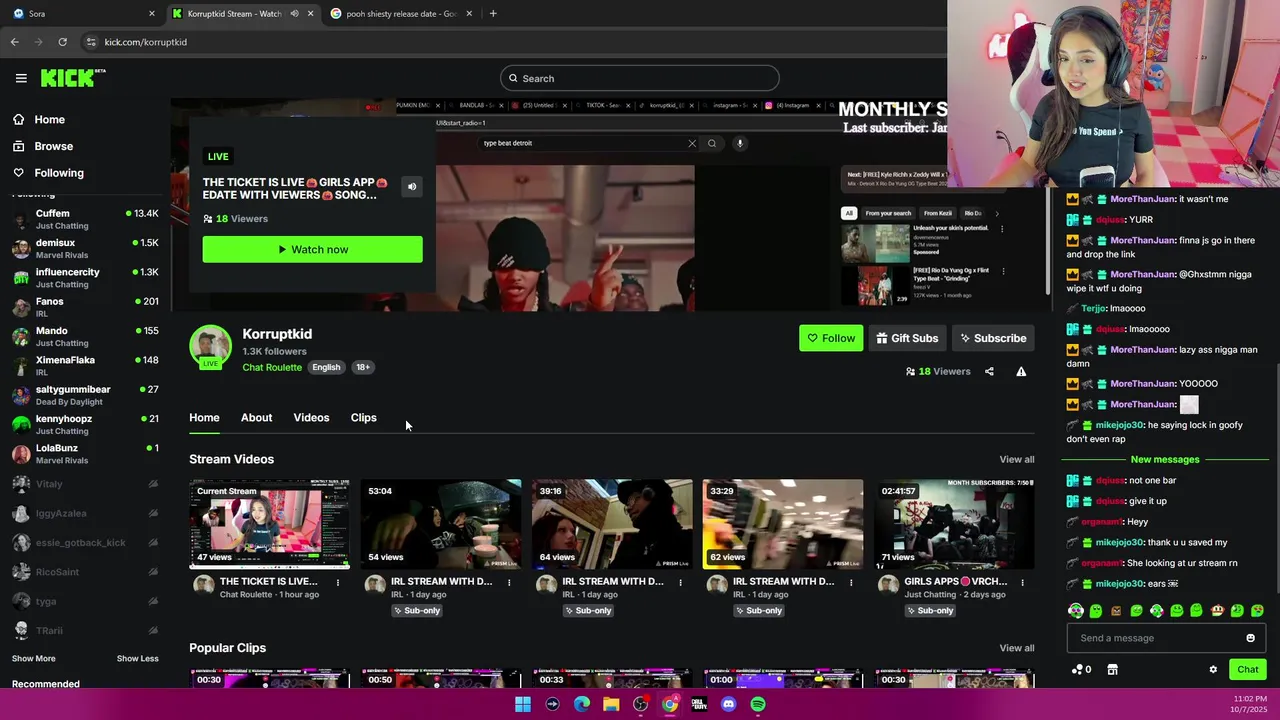
Task: Close the Sora browser tab
Action: point(152,13)
